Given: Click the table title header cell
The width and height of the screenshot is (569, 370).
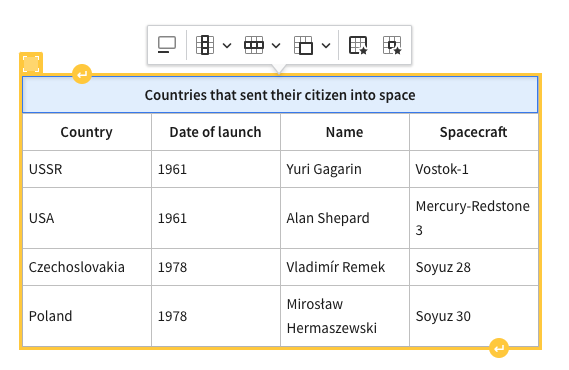Looking at the screenshot, I should 280,95.
